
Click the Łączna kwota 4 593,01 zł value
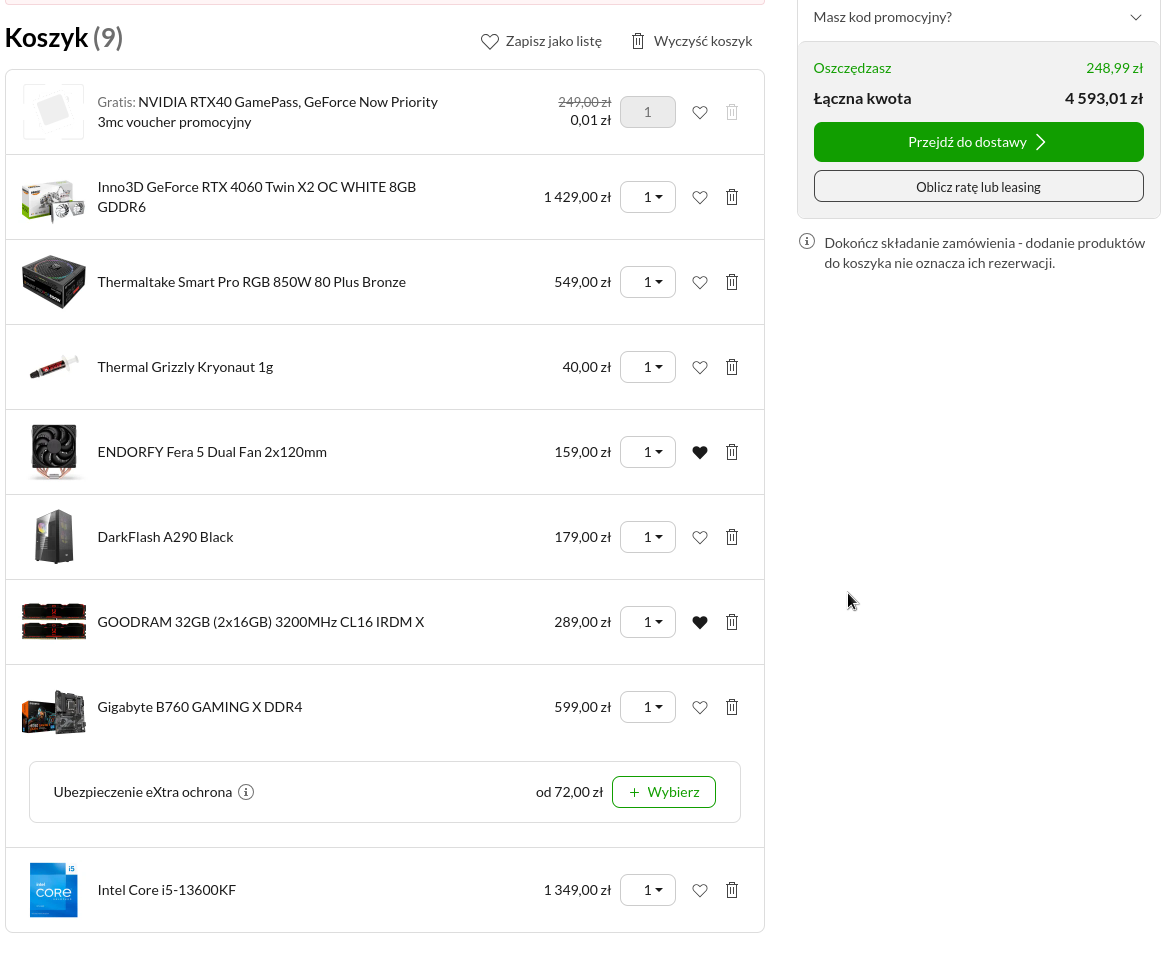click(x=1104, y=99)
